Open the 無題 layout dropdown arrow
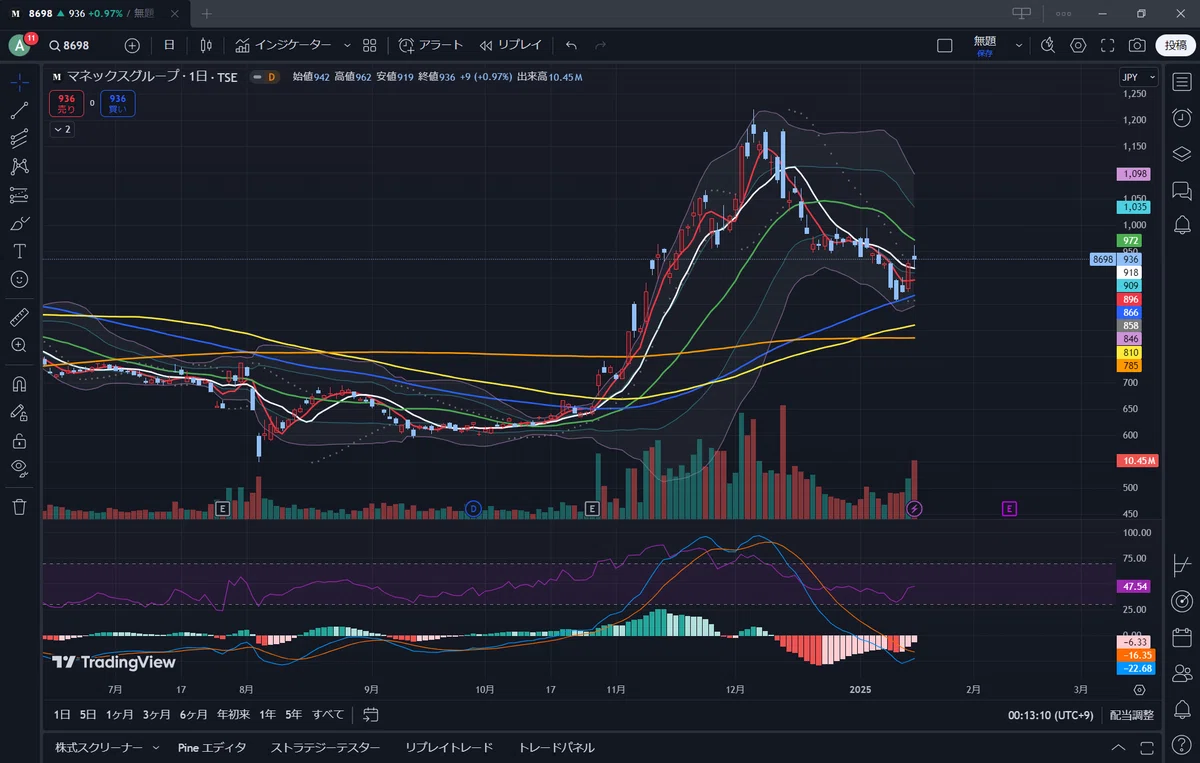The width and height of the screenshot is (1200, 763). [x=1019, y=45]
